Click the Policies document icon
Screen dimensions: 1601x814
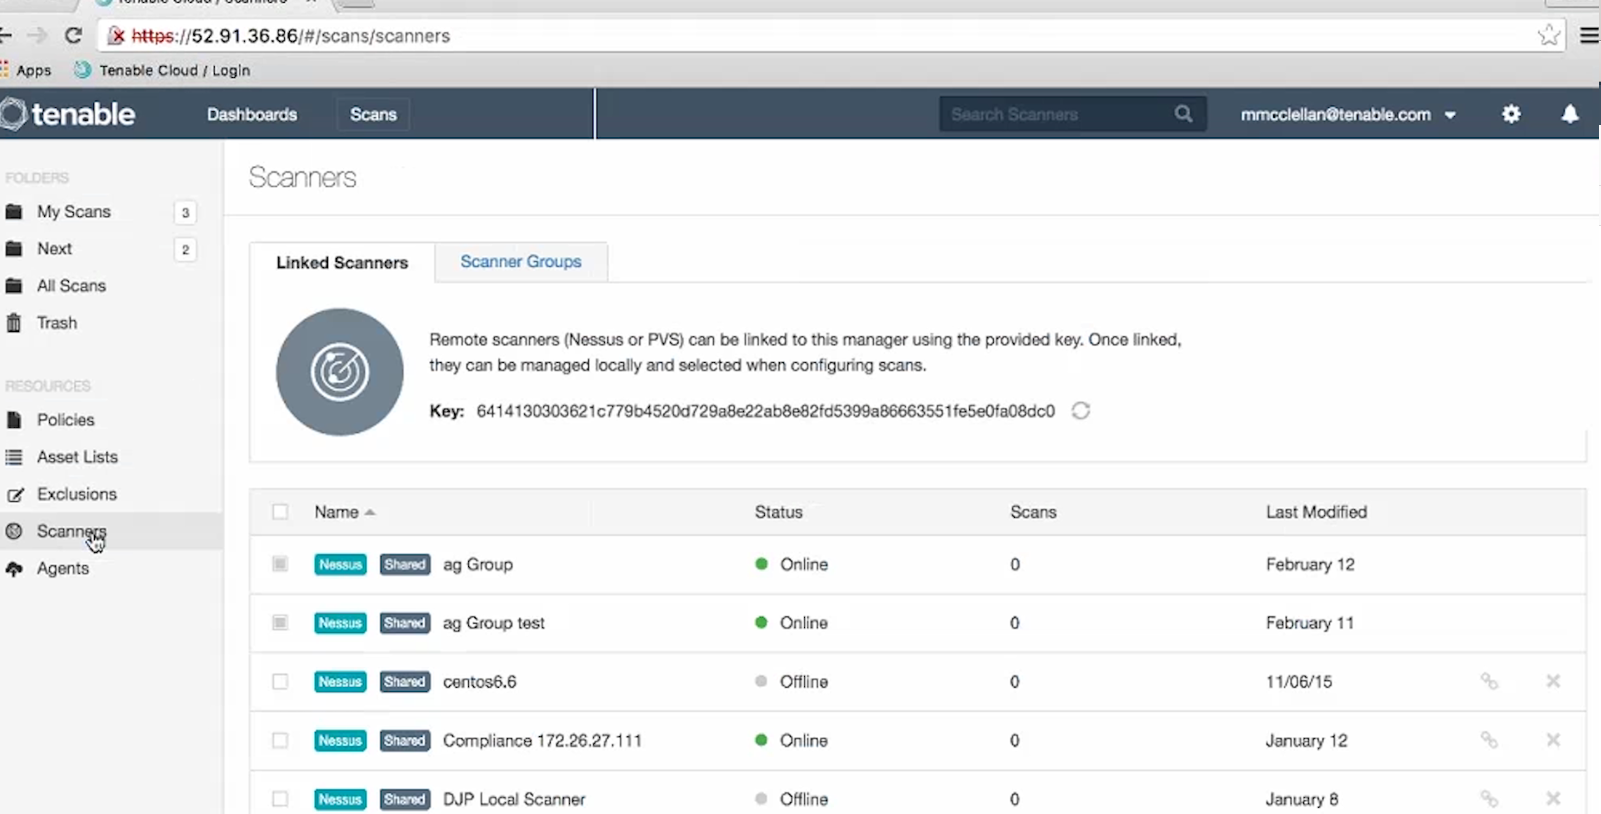click(14, 420)
